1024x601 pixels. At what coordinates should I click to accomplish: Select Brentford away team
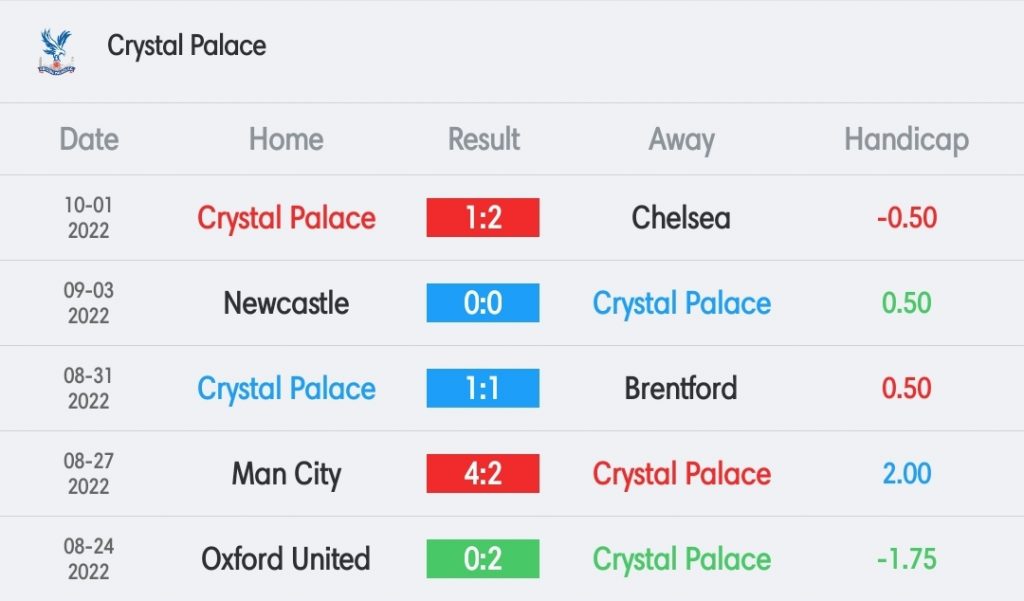[681, 388]
